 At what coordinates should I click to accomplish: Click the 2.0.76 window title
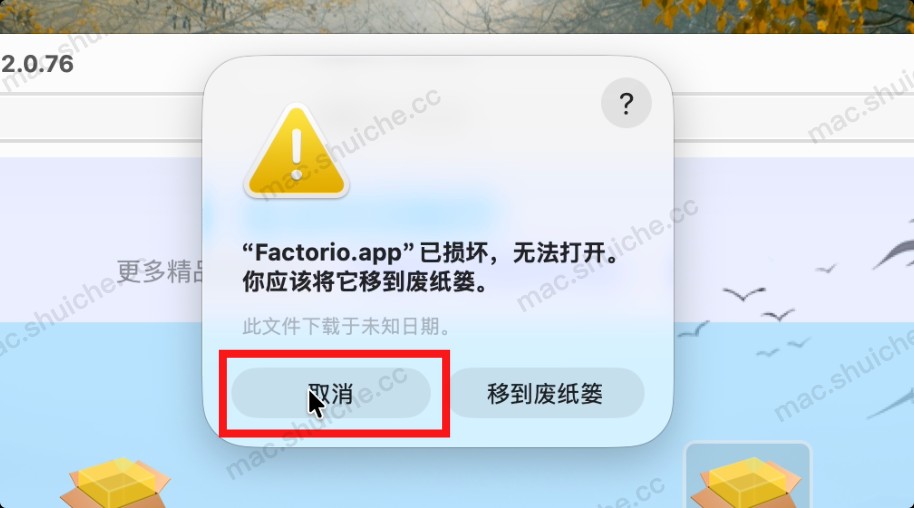37,64
